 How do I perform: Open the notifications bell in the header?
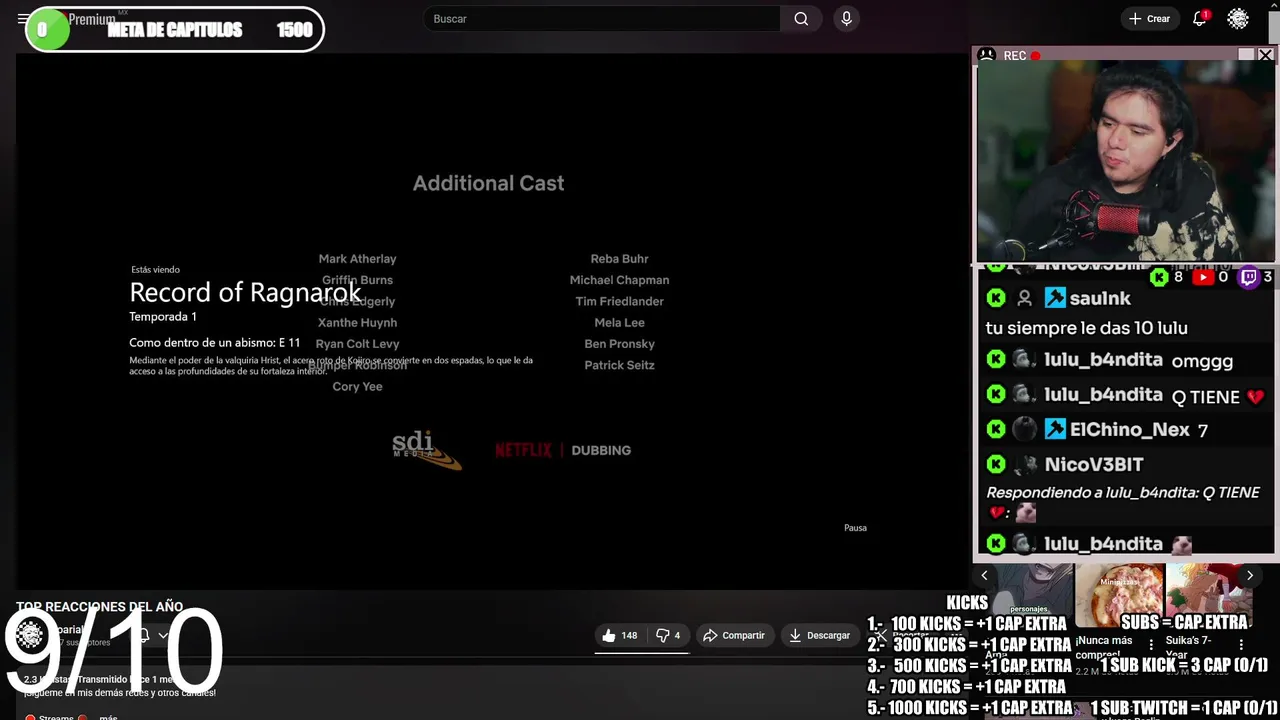(x=1199, y=19)
